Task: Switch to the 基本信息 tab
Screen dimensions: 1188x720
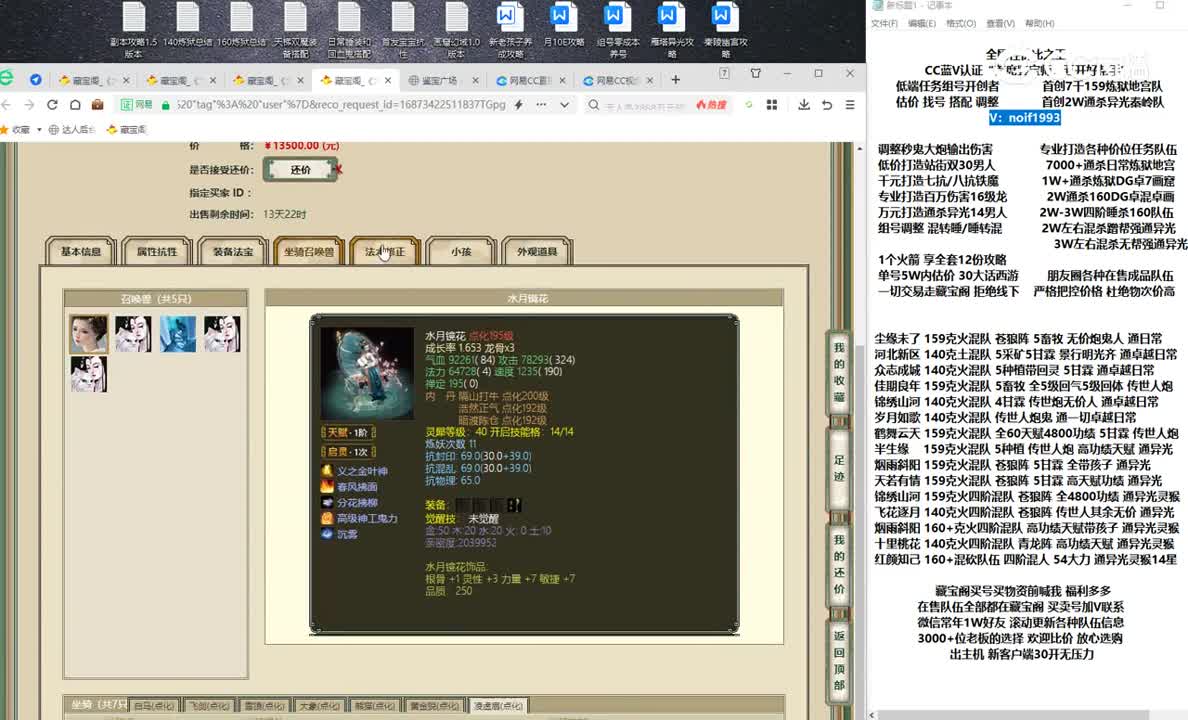Action: tap(81, 252)
